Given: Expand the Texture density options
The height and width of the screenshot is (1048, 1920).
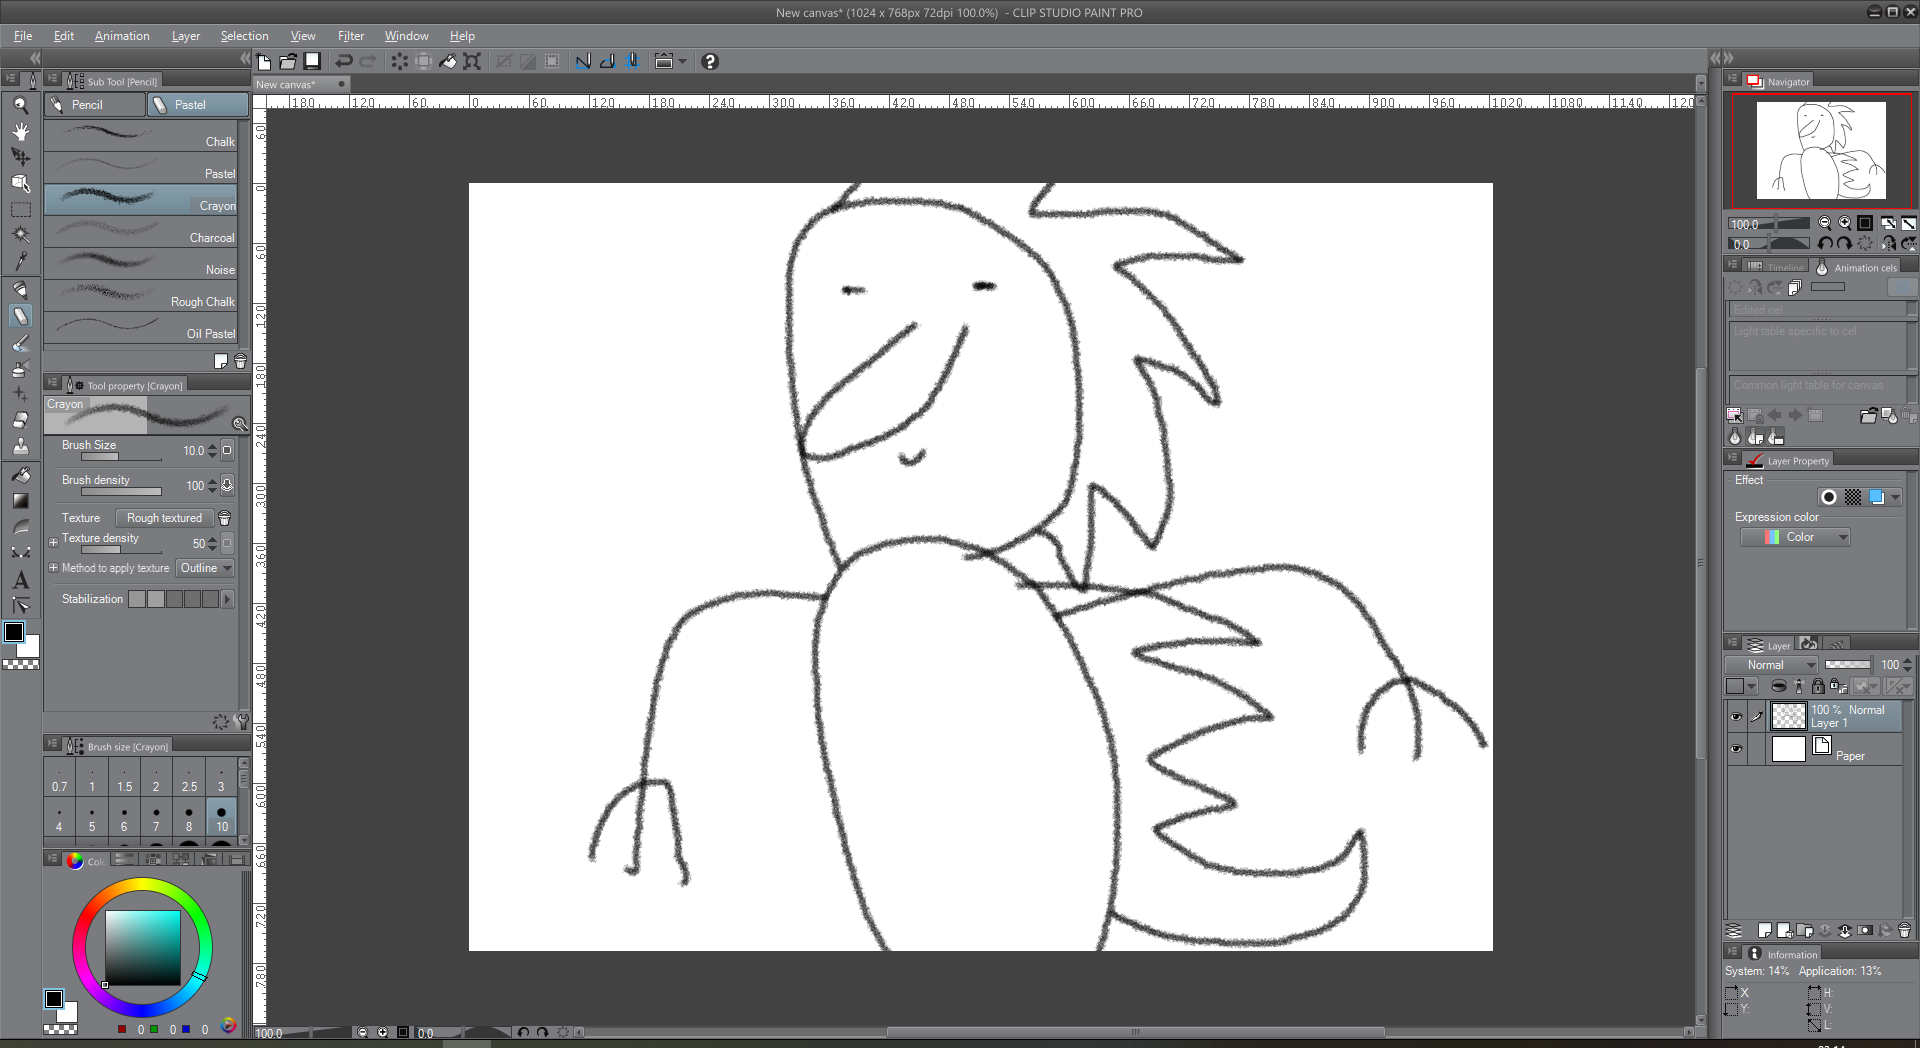Looking at the screenshot, I should pyautogui.click(x=53, y=543).
